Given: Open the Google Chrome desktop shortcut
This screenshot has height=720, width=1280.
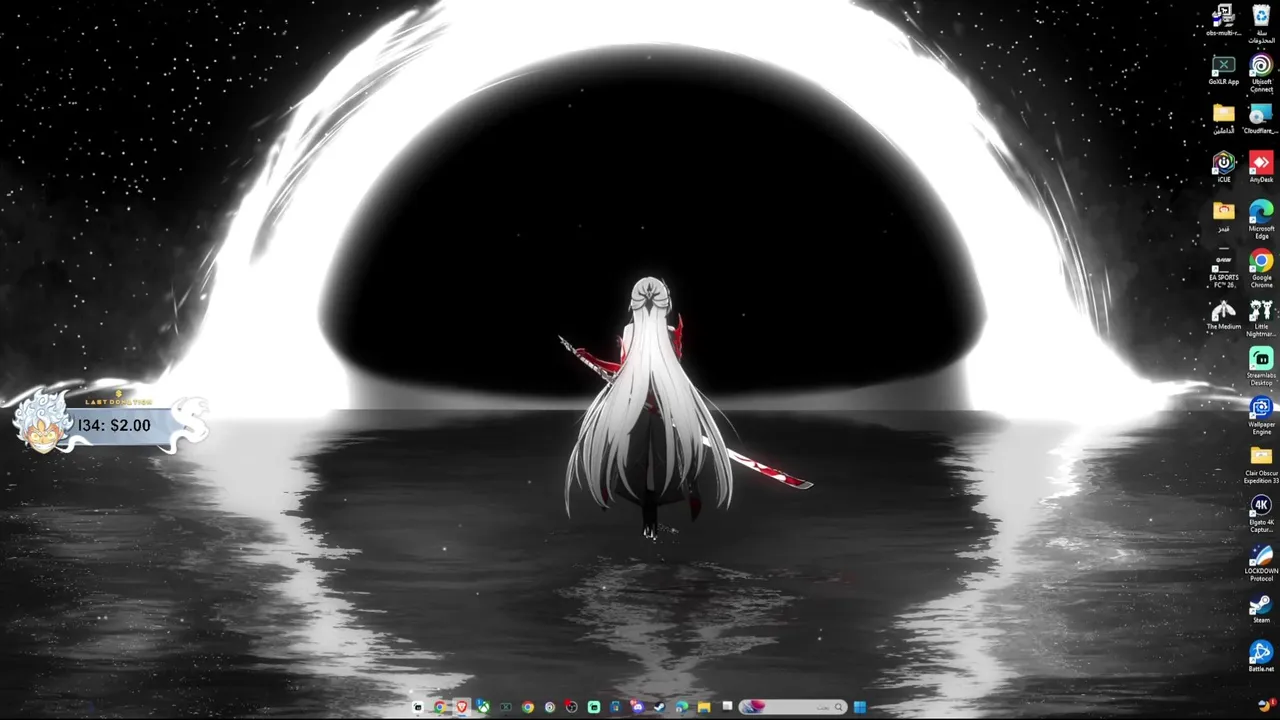Looking at the screenshot, I should (x=1261, y=270).
